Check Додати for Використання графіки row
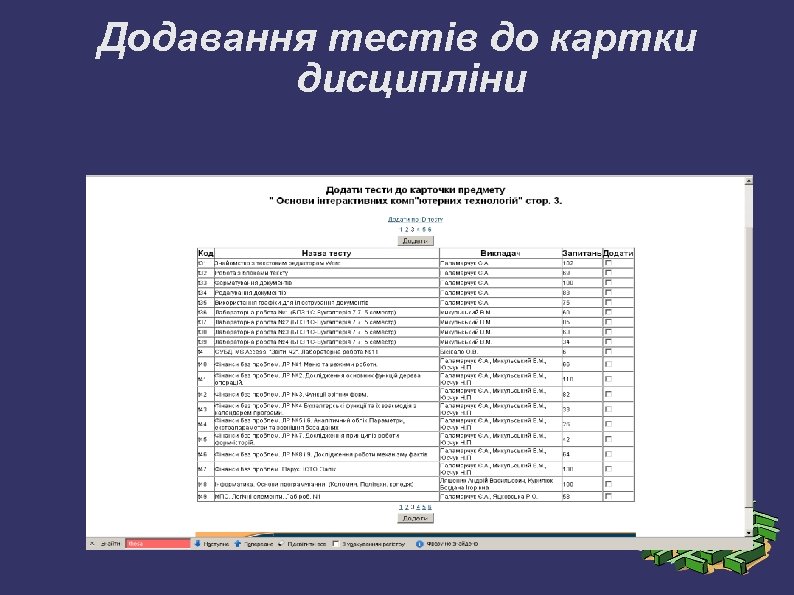Image resolution: width=794 pixels, height=595 pixels. coord(608,302)
